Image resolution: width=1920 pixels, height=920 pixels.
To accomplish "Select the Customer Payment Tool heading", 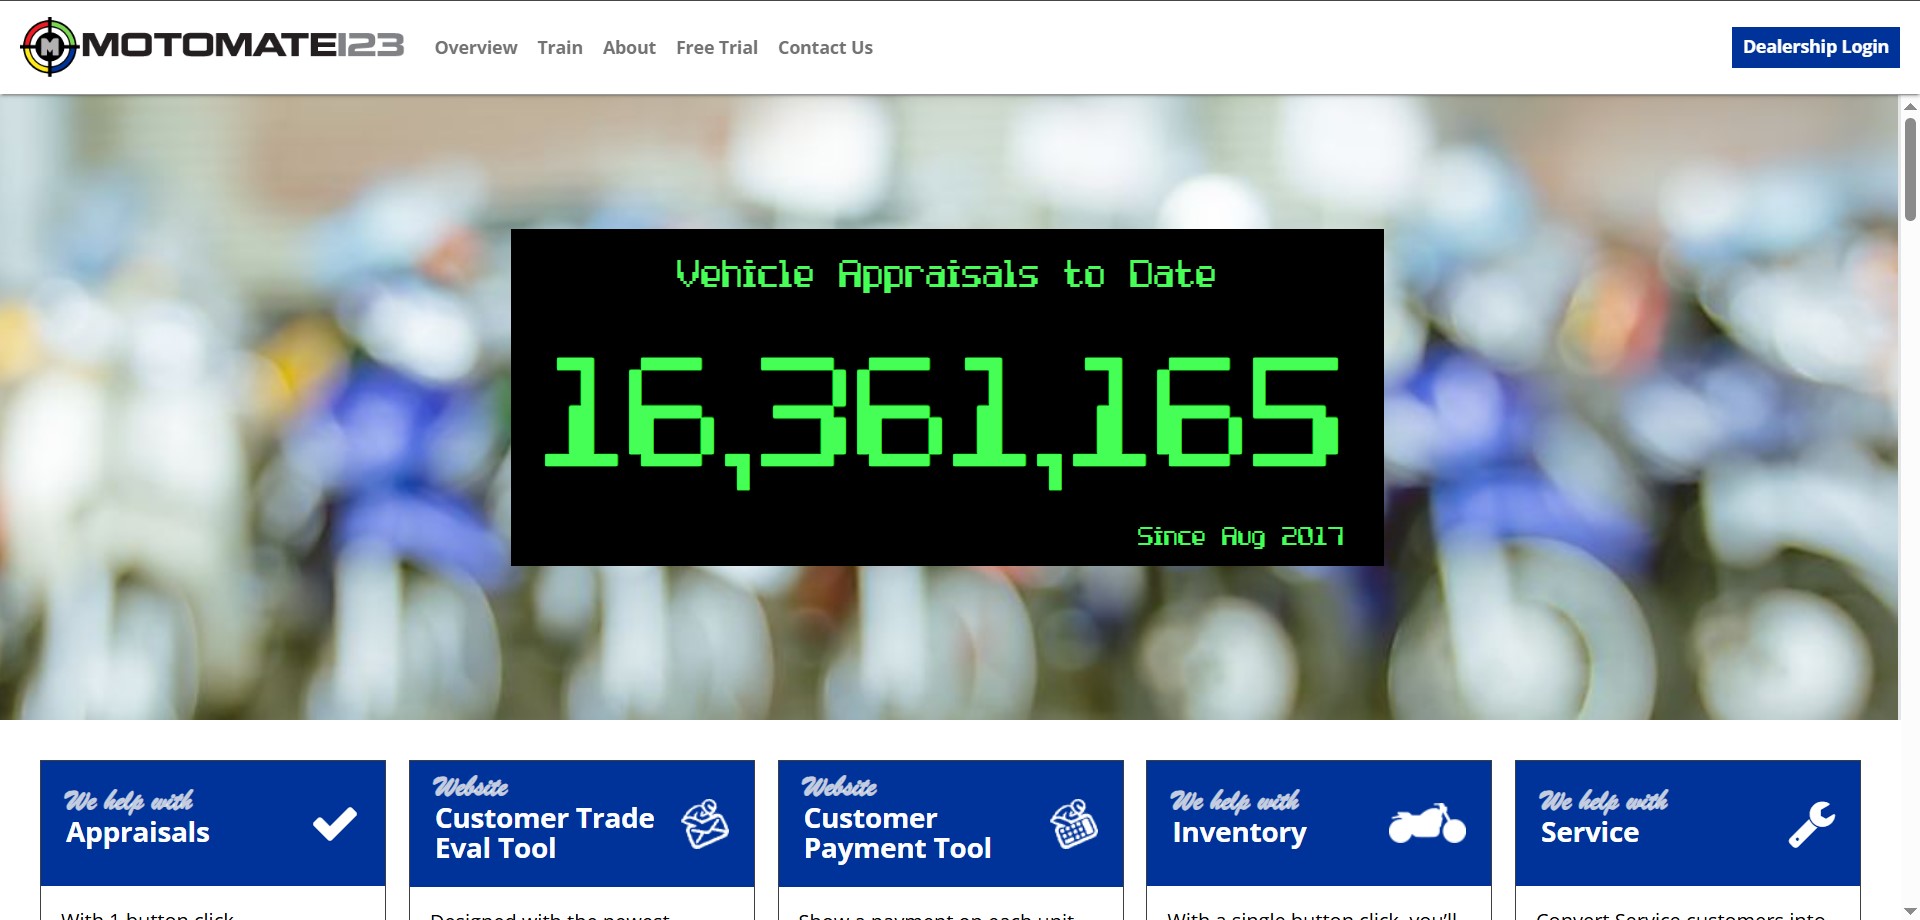I will coord(897,833).
